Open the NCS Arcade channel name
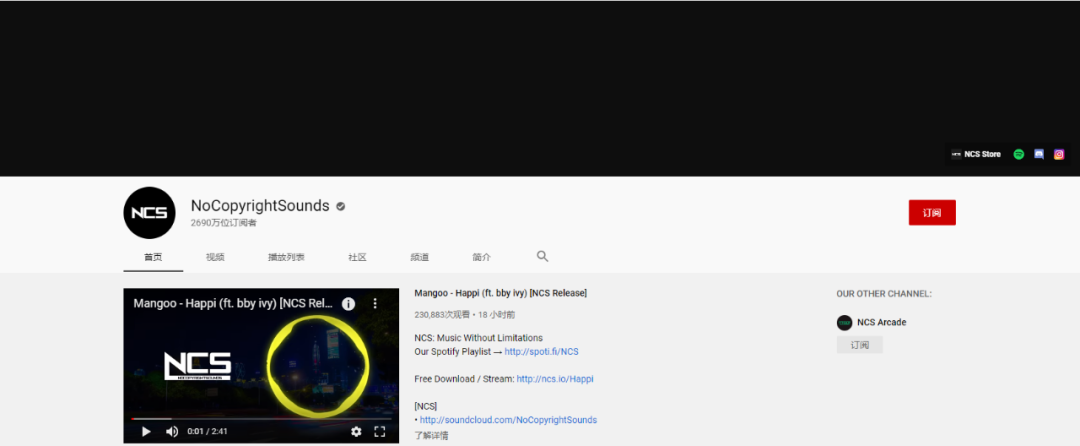 [882, 322]
